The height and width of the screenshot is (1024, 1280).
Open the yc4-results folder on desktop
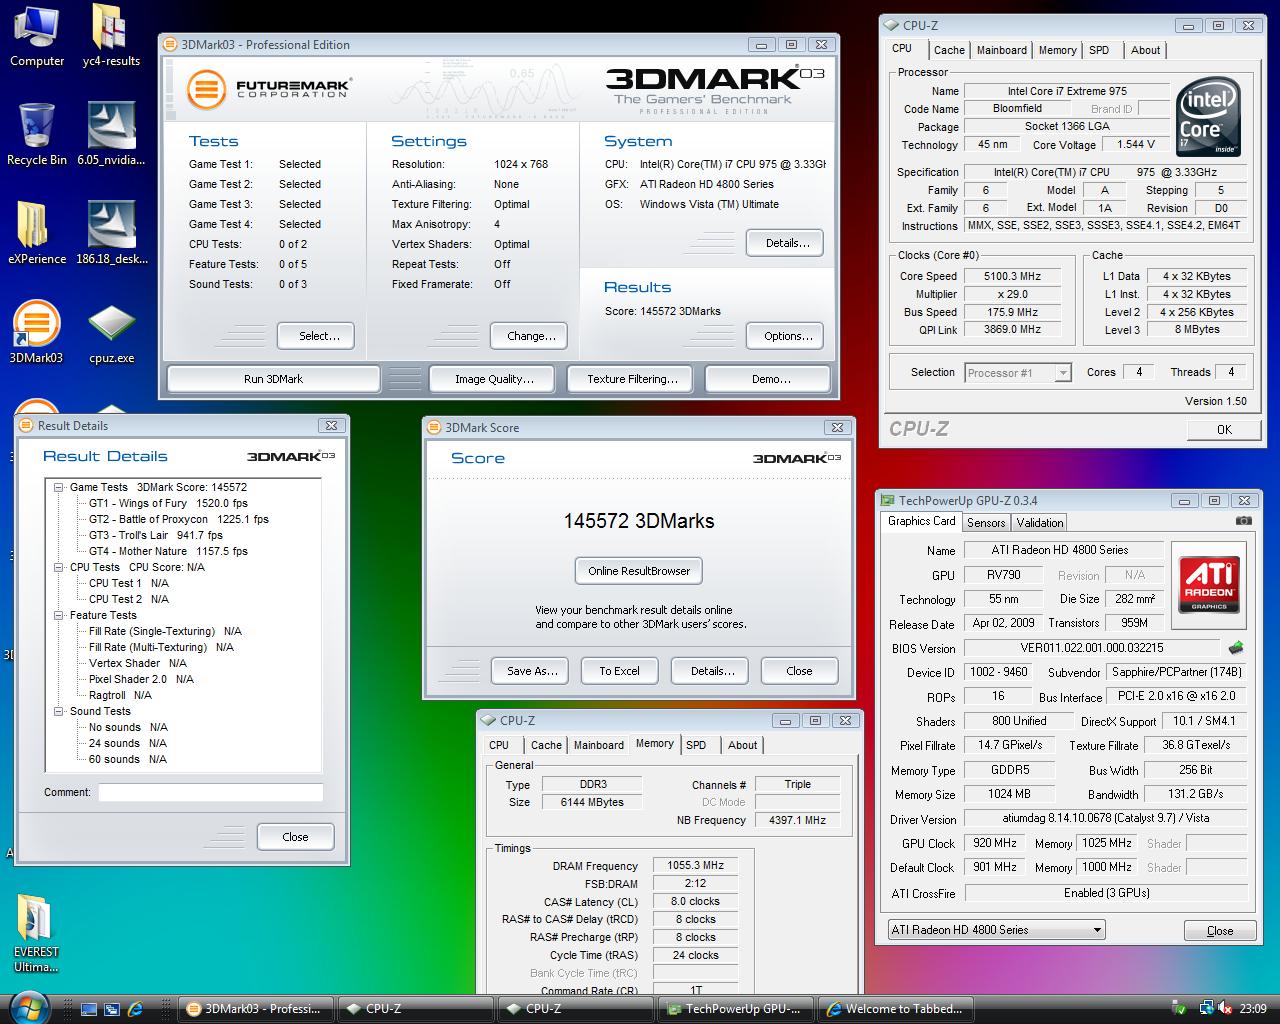click(111, 36)
